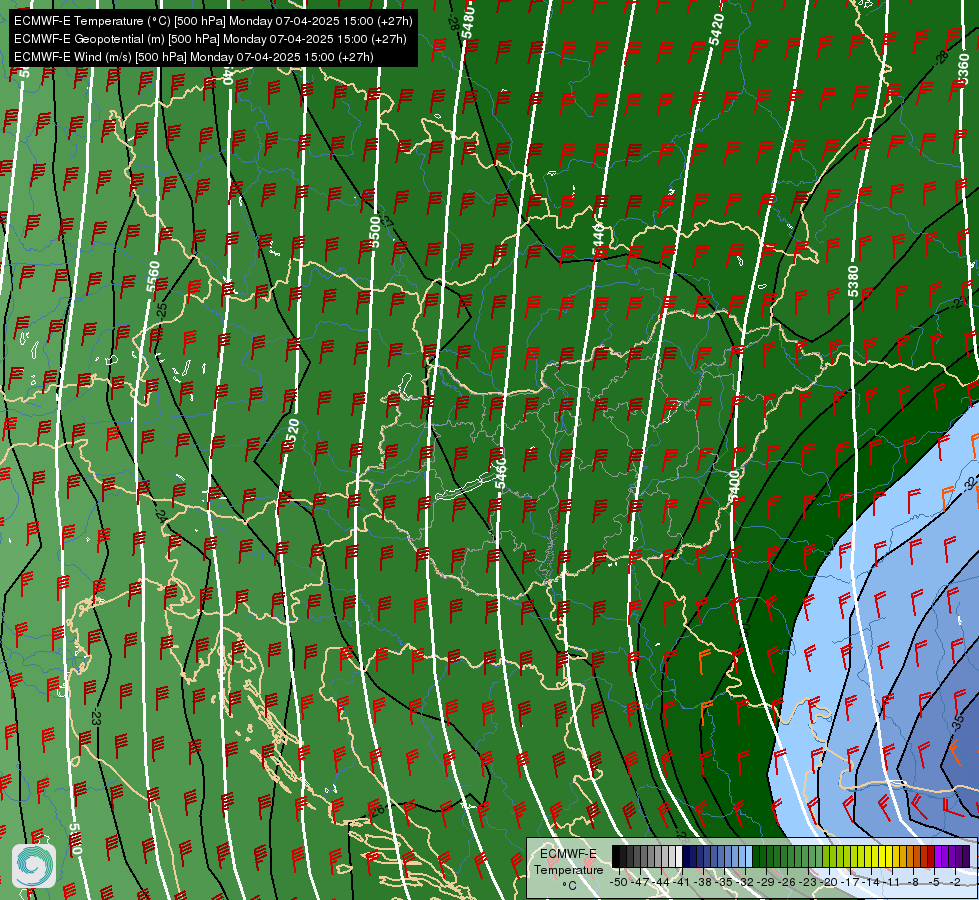Click the 5500 geopotential contour label
979x900 pixels.
pos(375,232)
